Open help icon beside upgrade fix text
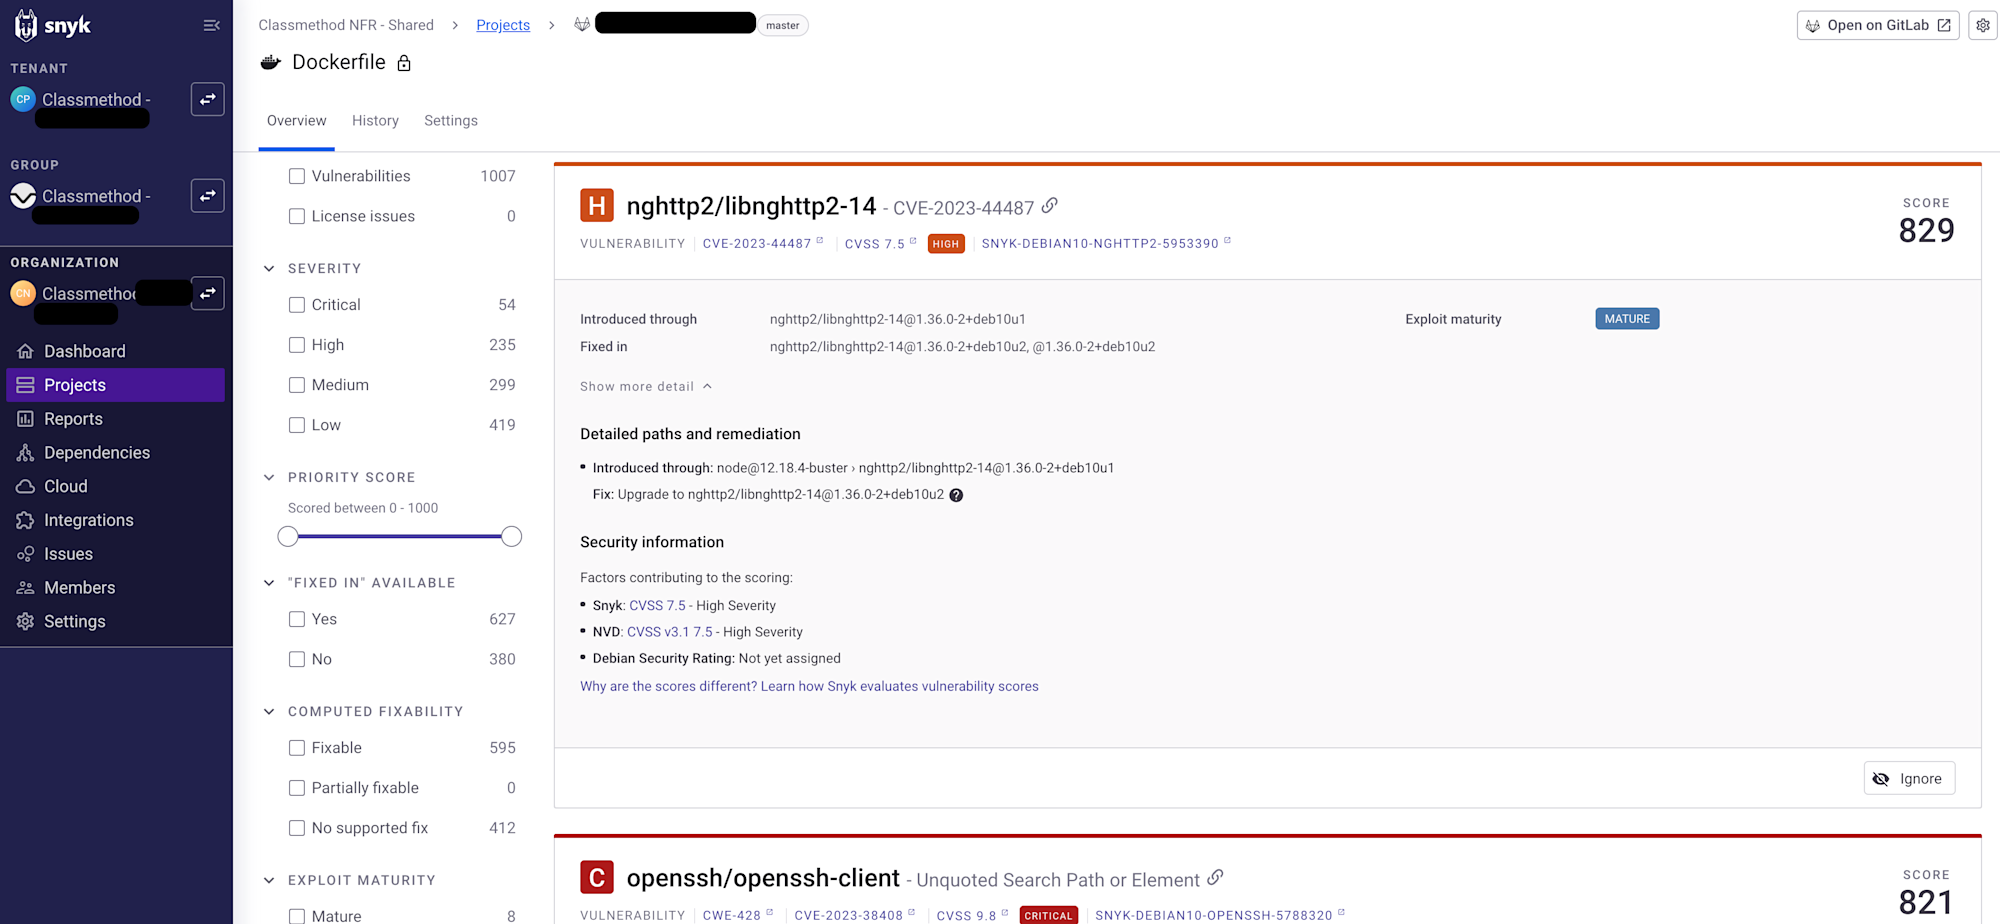2000x924 pixels. [x=956, y=495]
